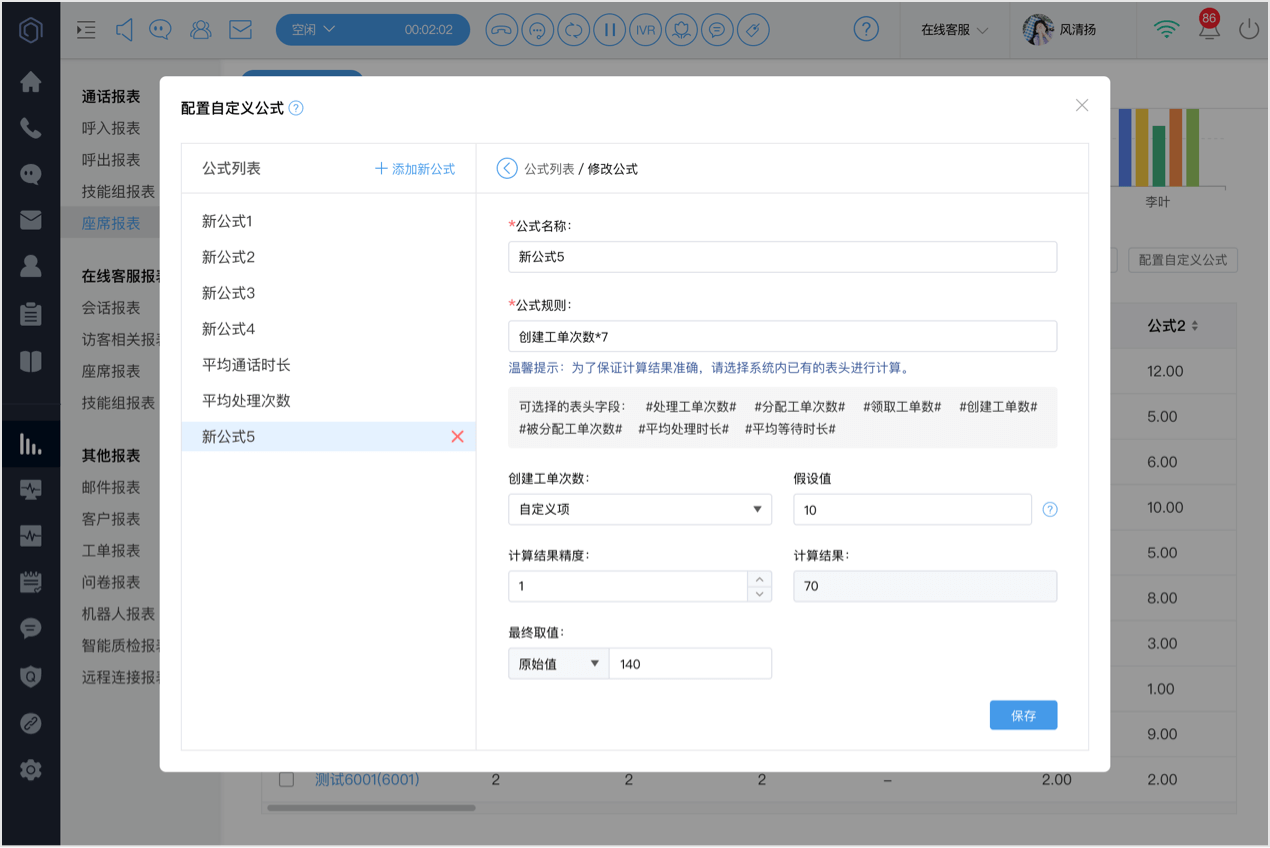Screen dimensions: 1270x848
Task: Select 新公式2 in formula list
Action: pos(328,257)
